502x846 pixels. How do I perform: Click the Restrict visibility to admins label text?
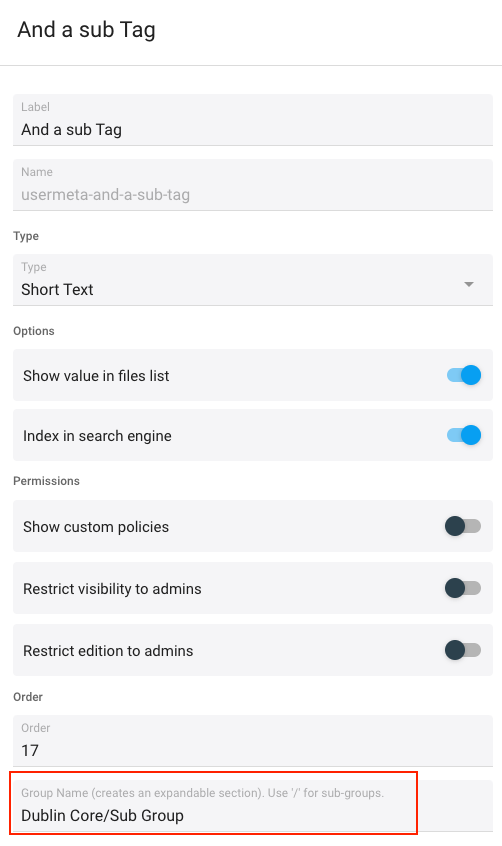pyautogui.click(x=112, y=589)
